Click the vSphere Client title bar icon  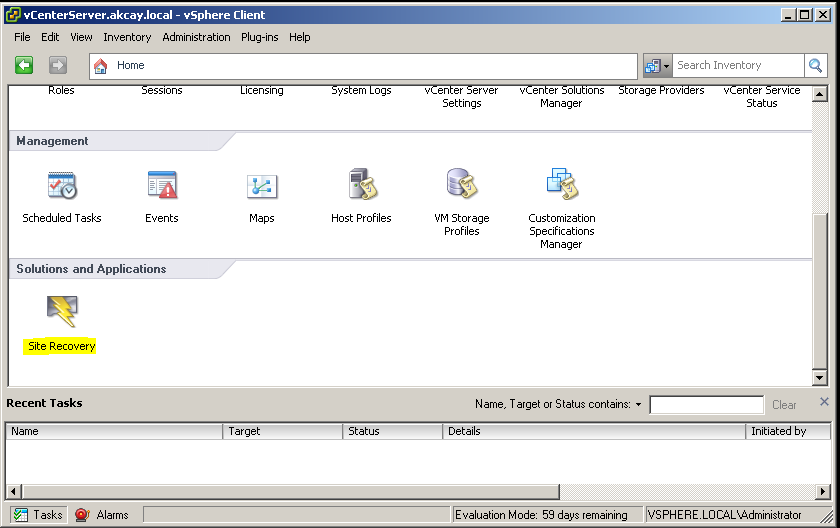tap(13, 15)
